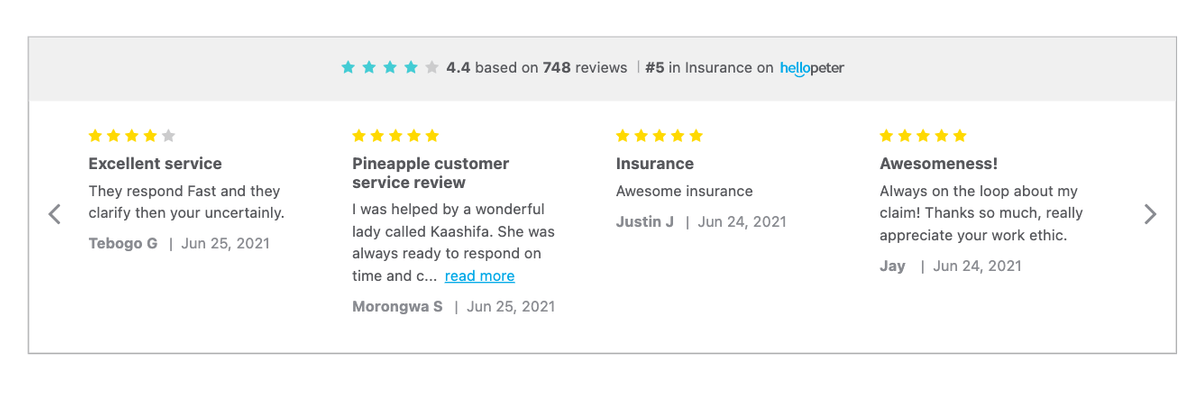1200x394 pixels.
Task: Click reviewer name Jay
Action: tap(893, 266)
